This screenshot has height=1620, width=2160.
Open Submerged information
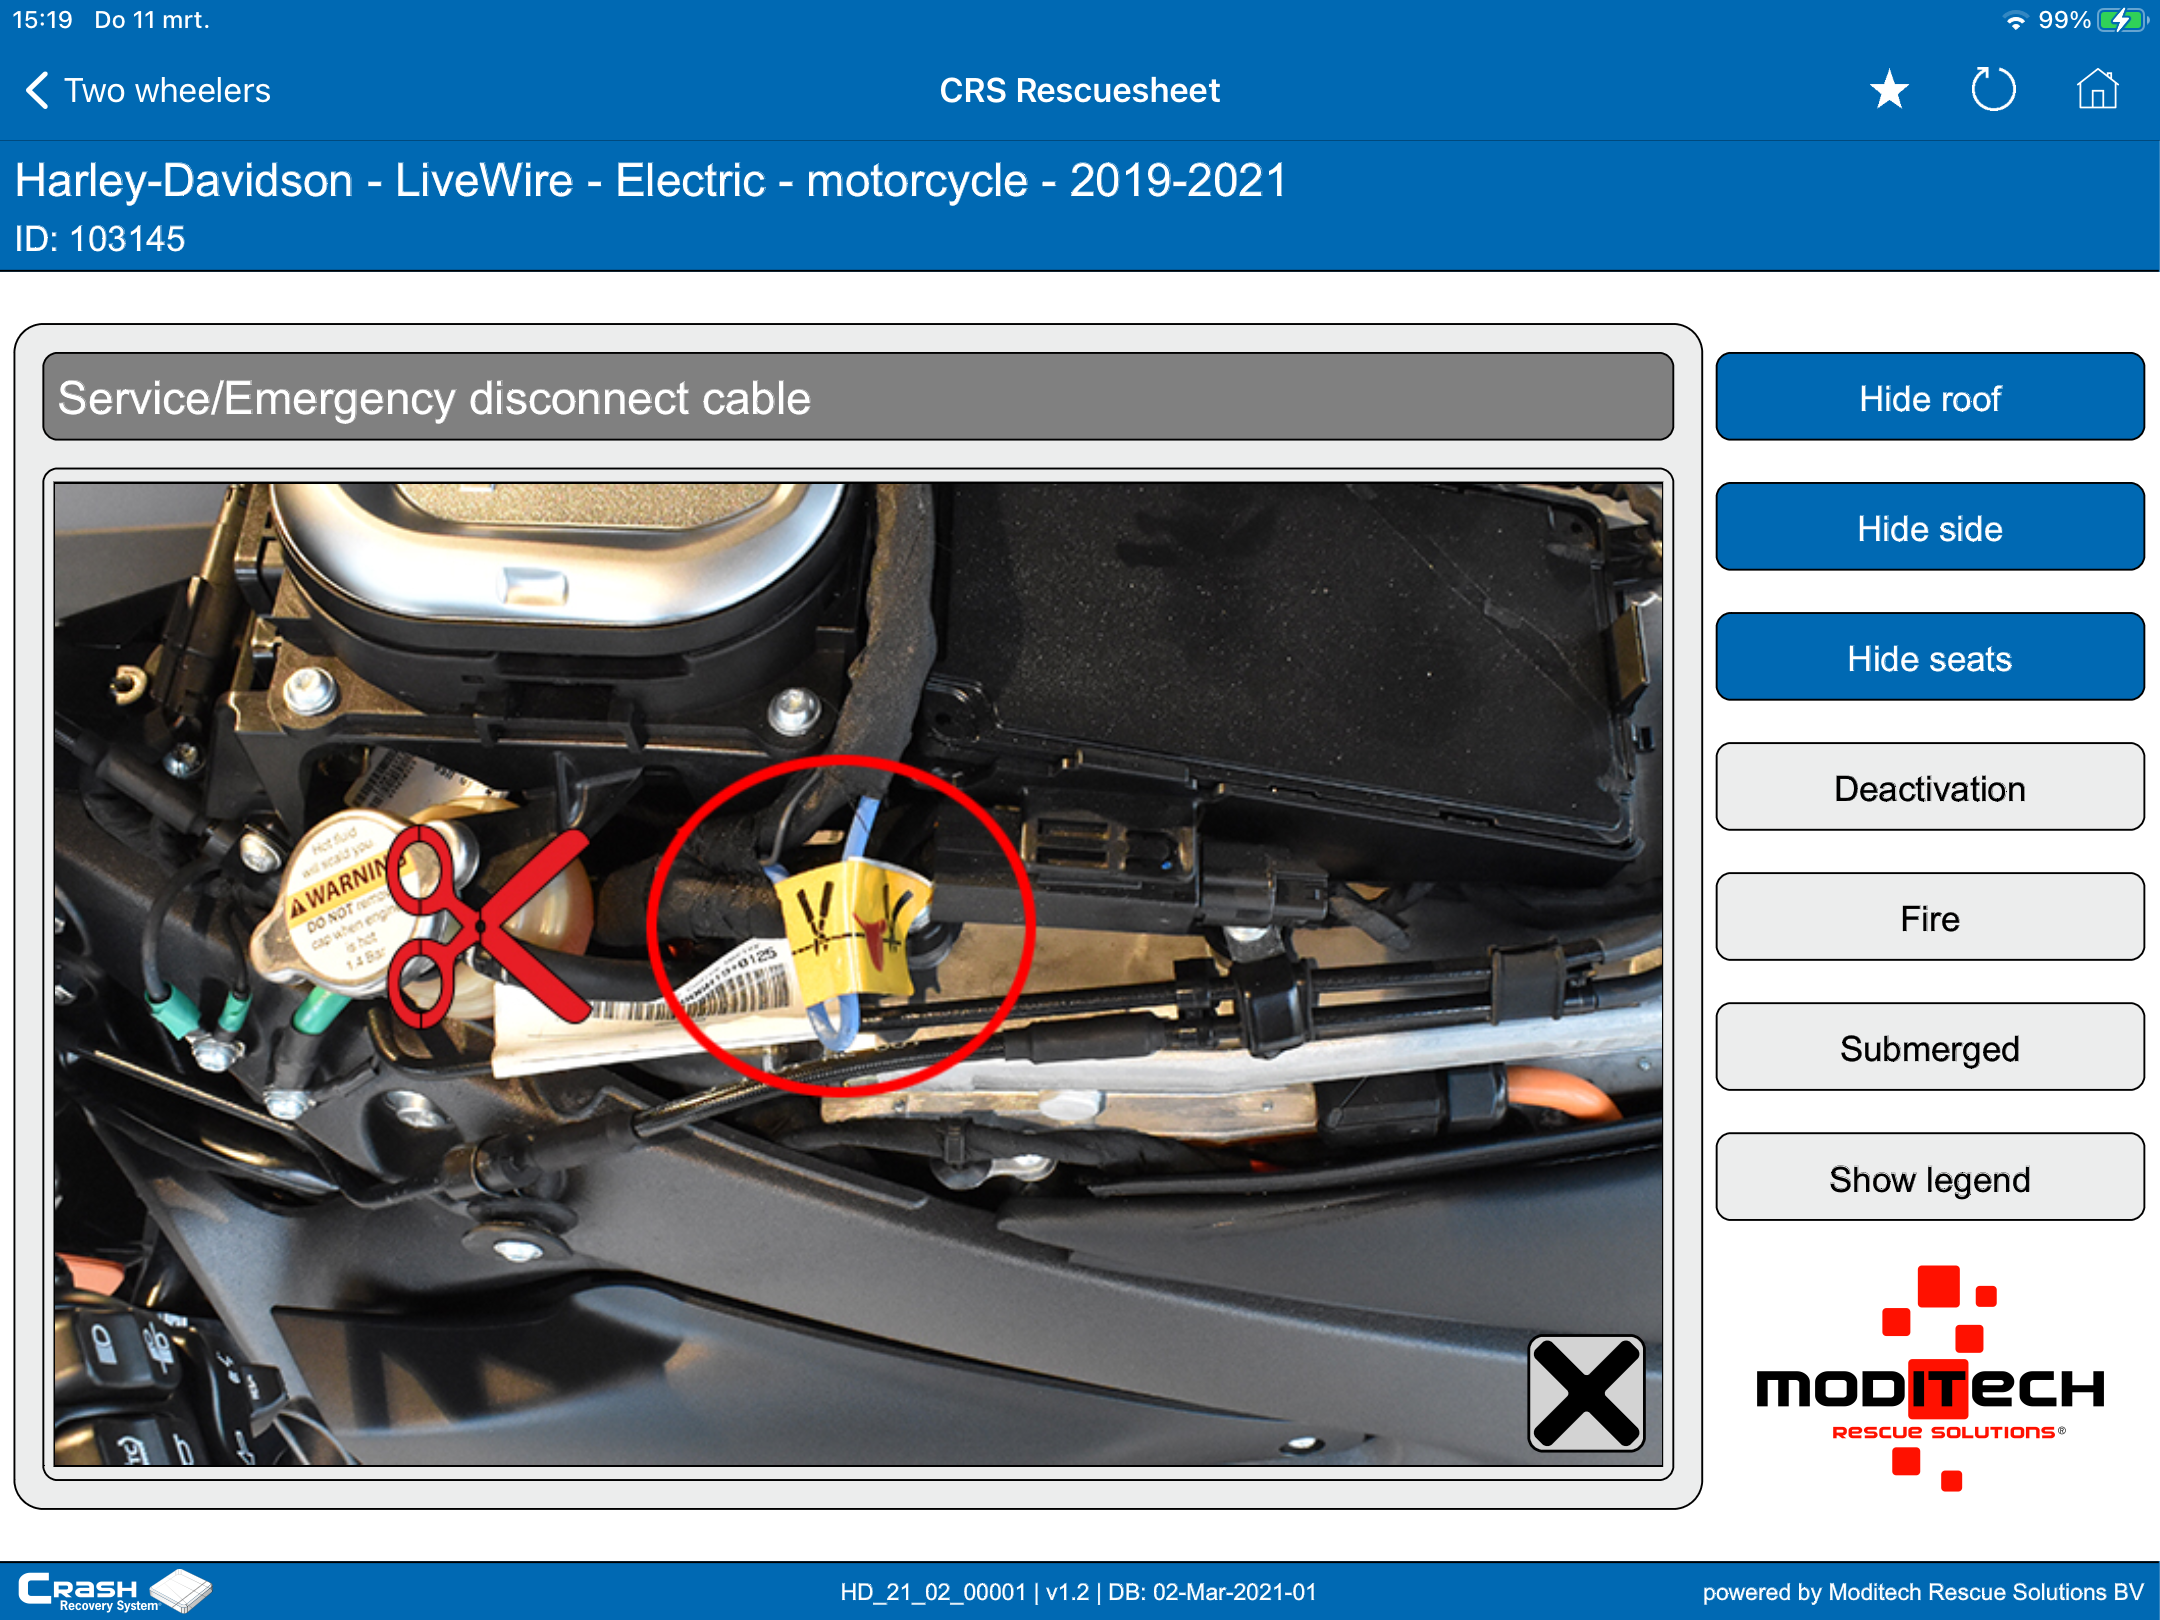click(1930, 1047)
